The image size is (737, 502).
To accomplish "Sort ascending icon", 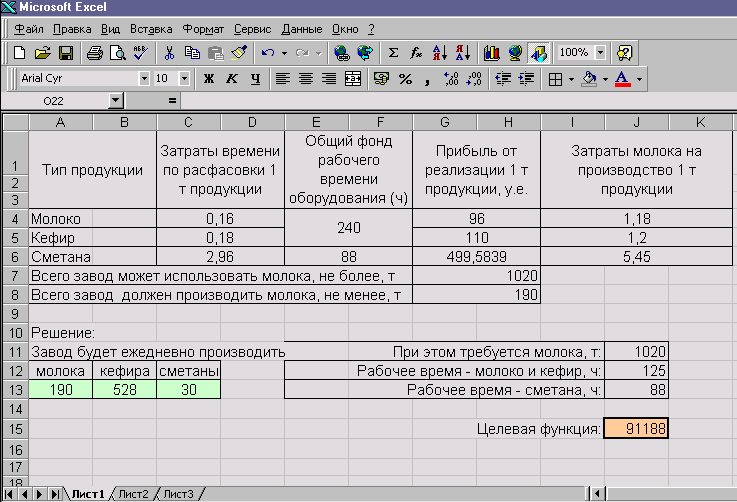I will (x=439, y=53).
